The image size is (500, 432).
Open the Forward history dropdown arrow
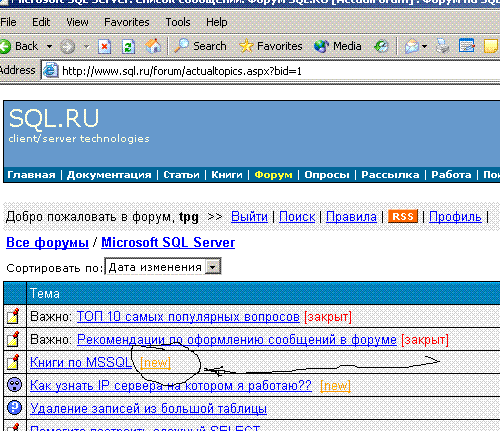coord(86,46)
